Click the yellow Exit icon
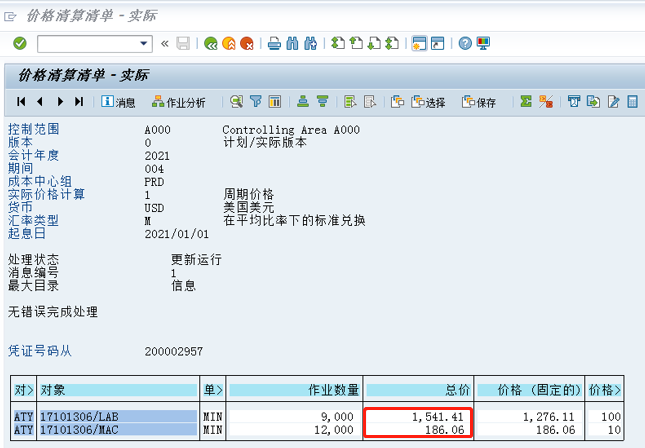645x448 pixels. 229,43
